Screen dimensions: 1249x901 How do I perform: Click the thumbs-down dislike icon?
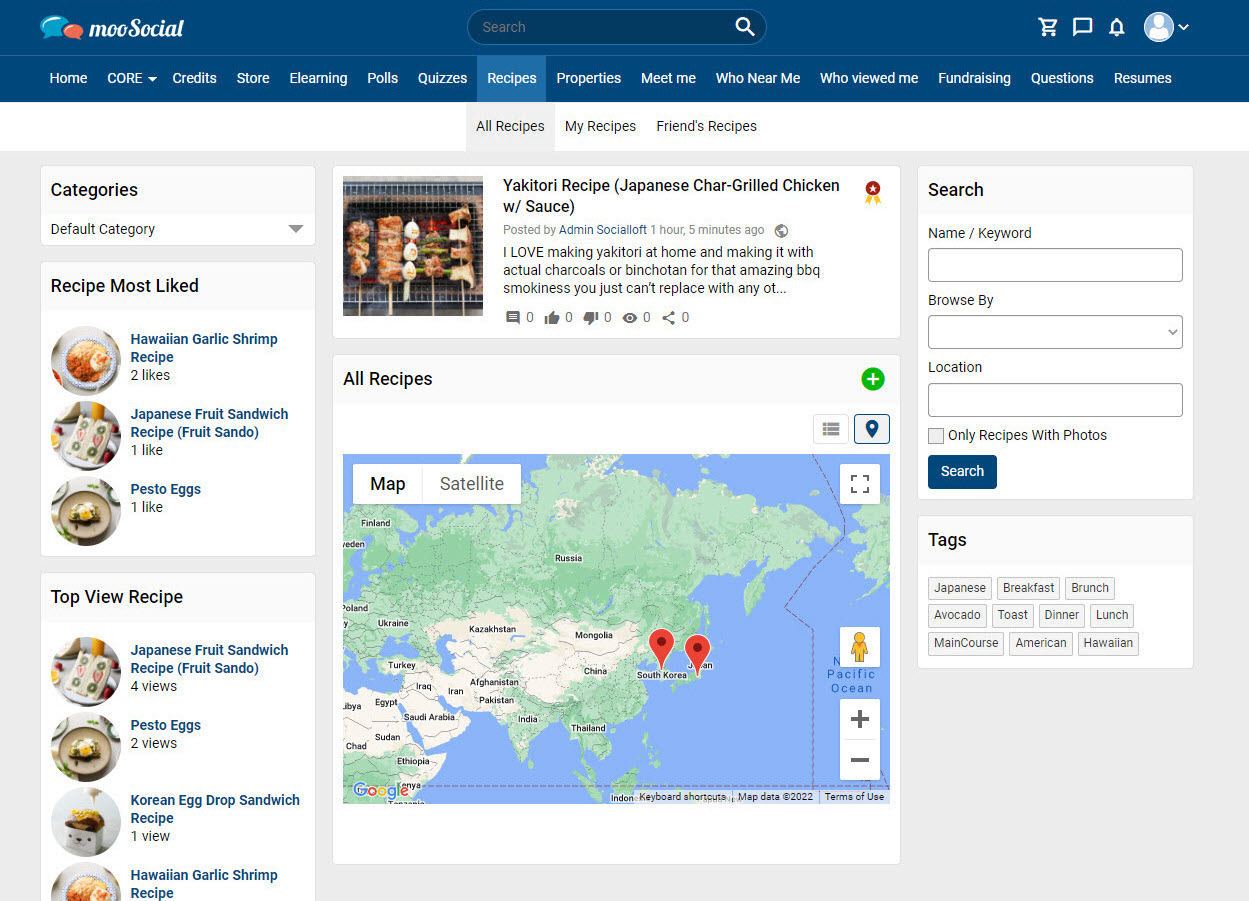click(590, 318)
